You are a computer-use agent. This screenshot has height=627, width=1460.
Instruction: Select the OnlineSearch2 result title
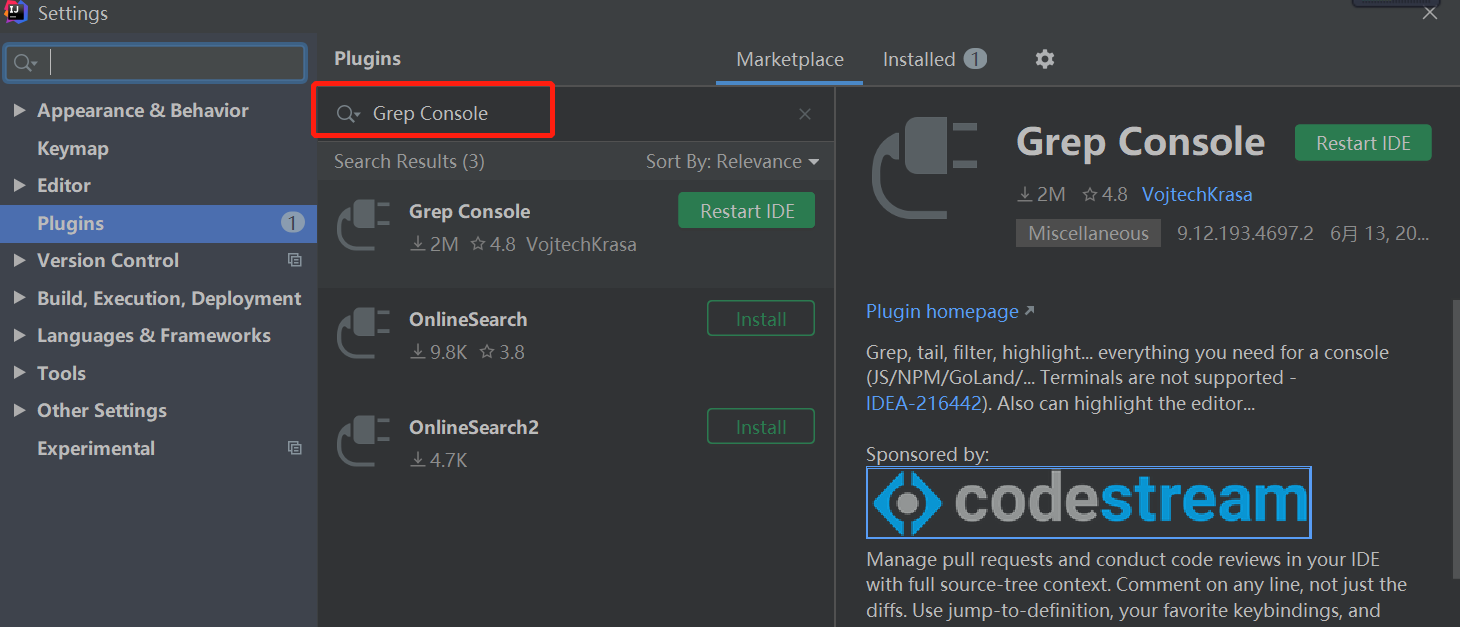coord(474,427)
